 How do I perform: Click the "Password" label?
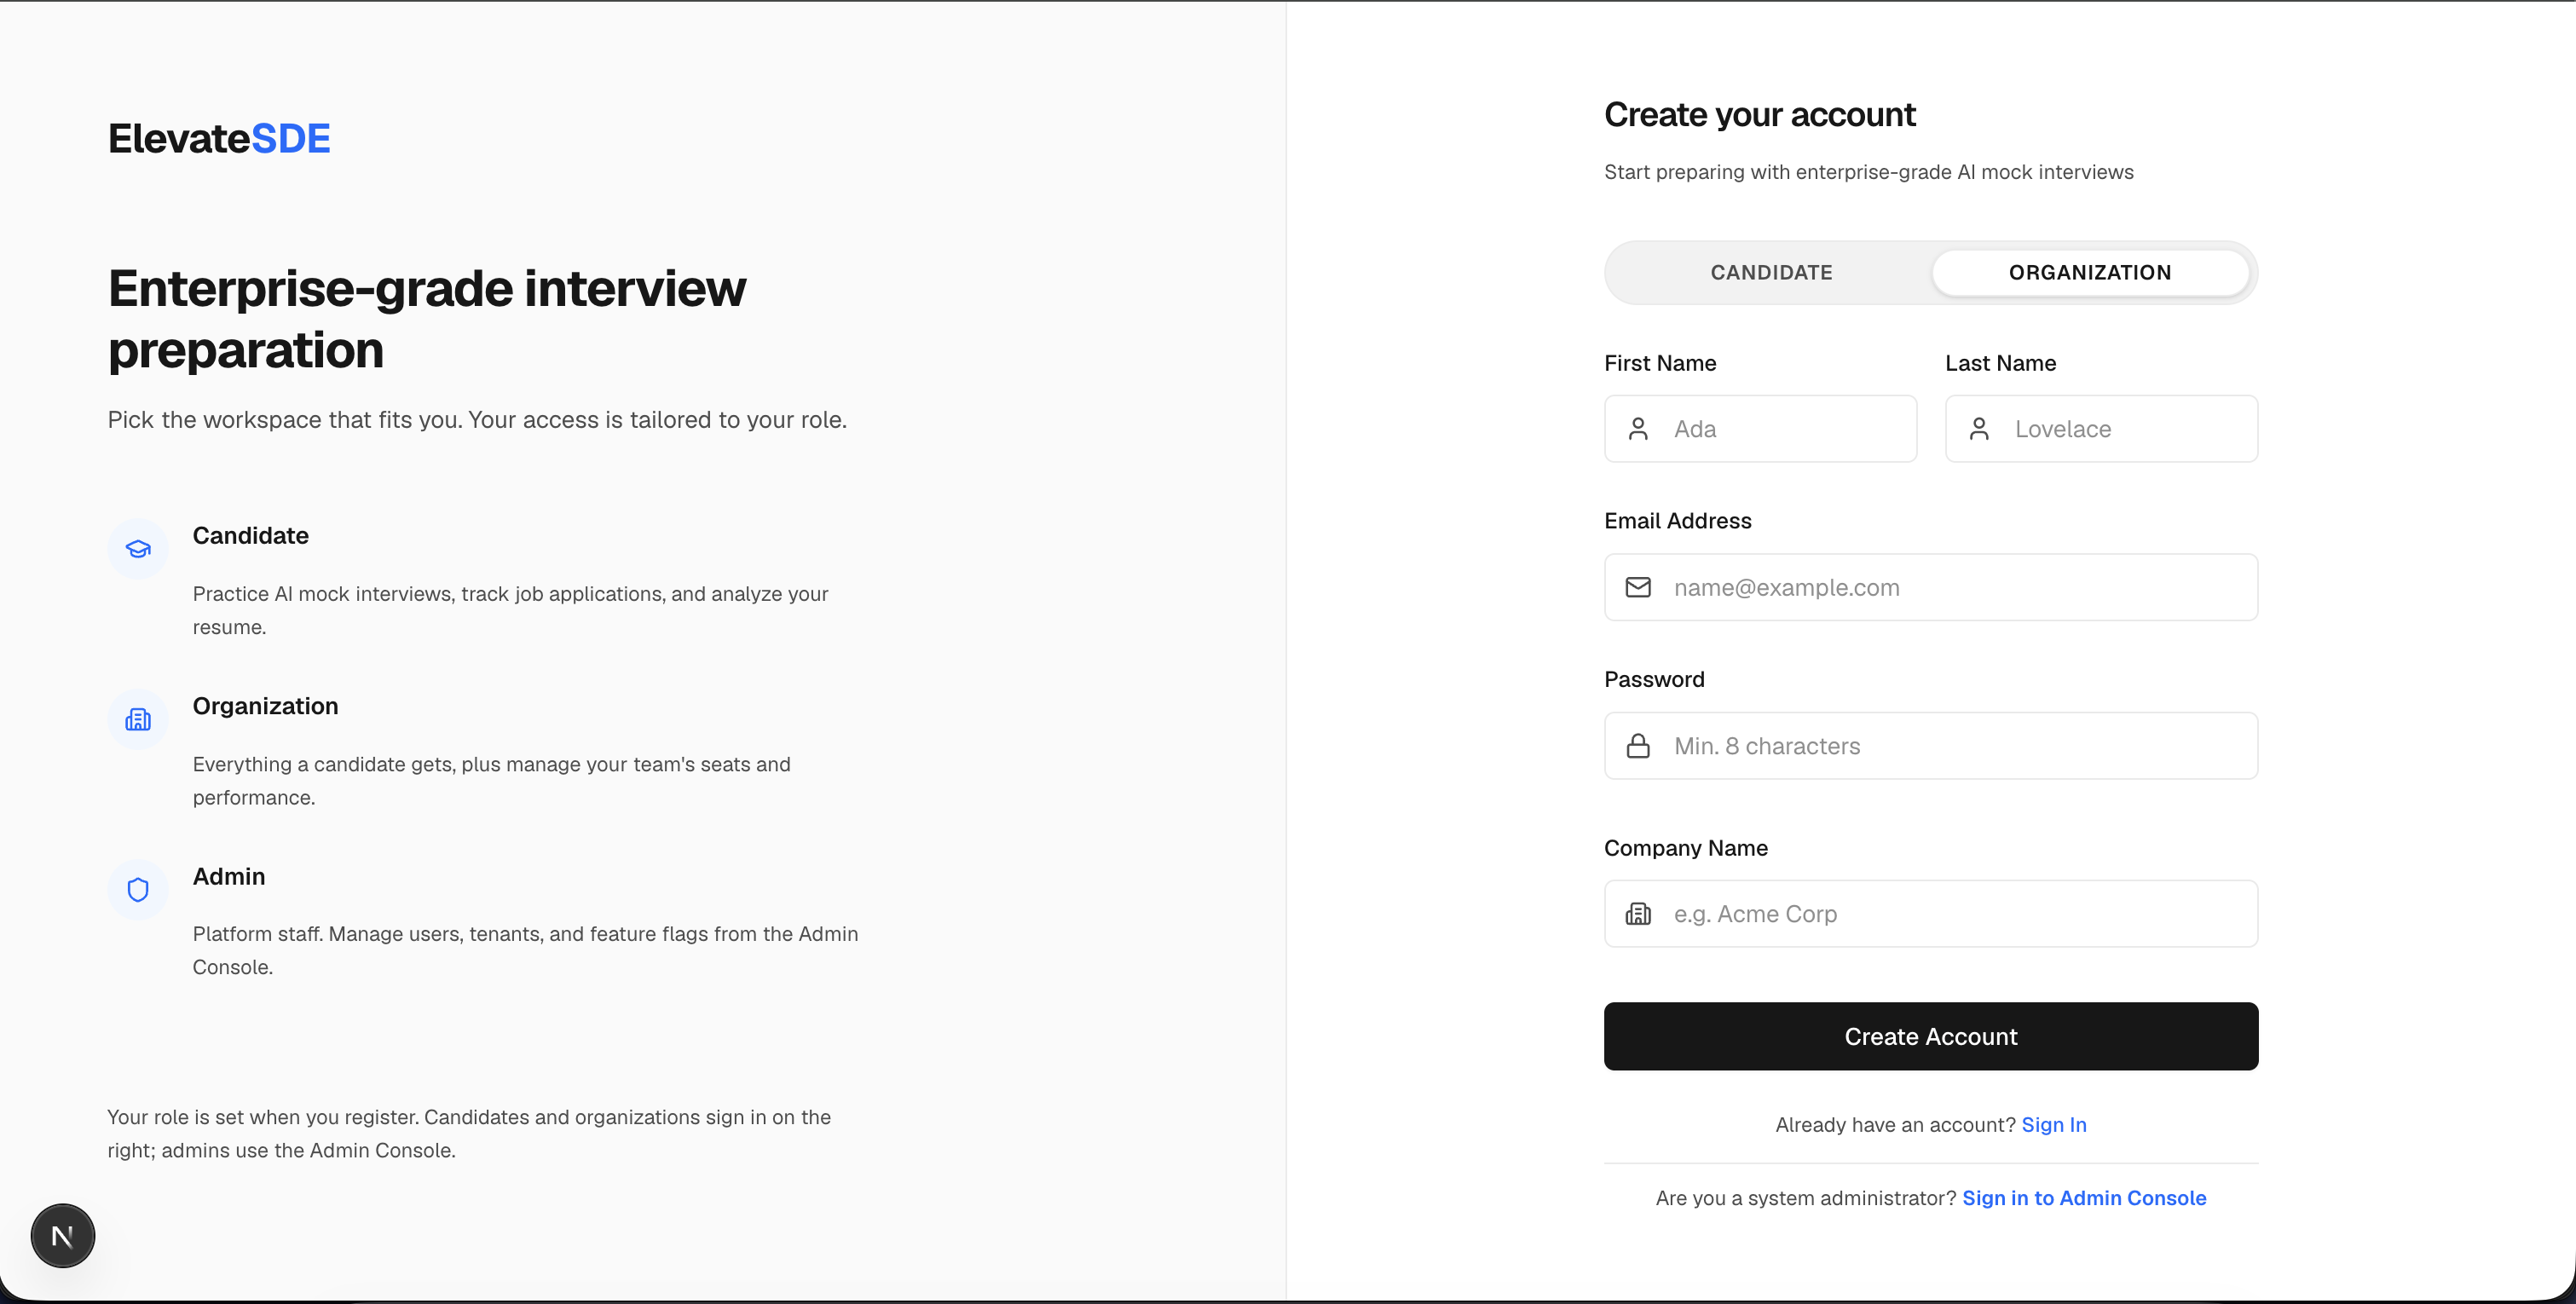[x=1654, y=680]
